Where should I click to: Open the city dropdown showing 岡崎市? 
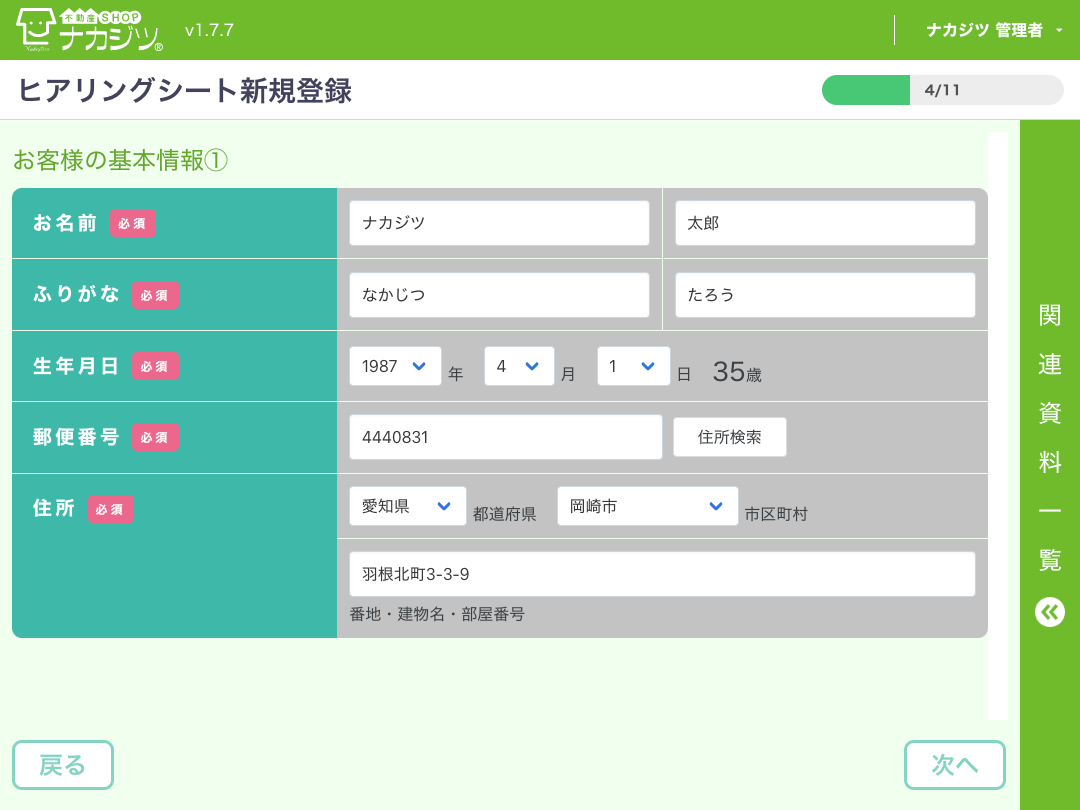point(647,506)
